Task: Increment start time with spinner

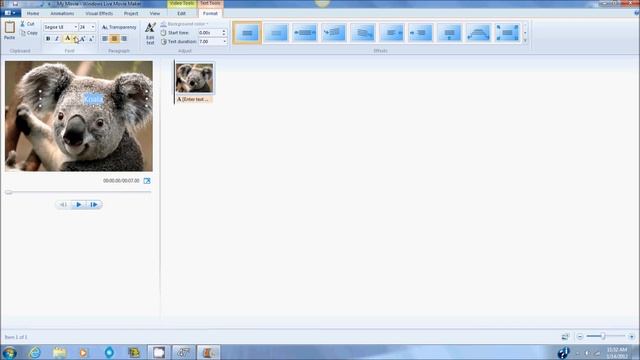Action: 224,31
